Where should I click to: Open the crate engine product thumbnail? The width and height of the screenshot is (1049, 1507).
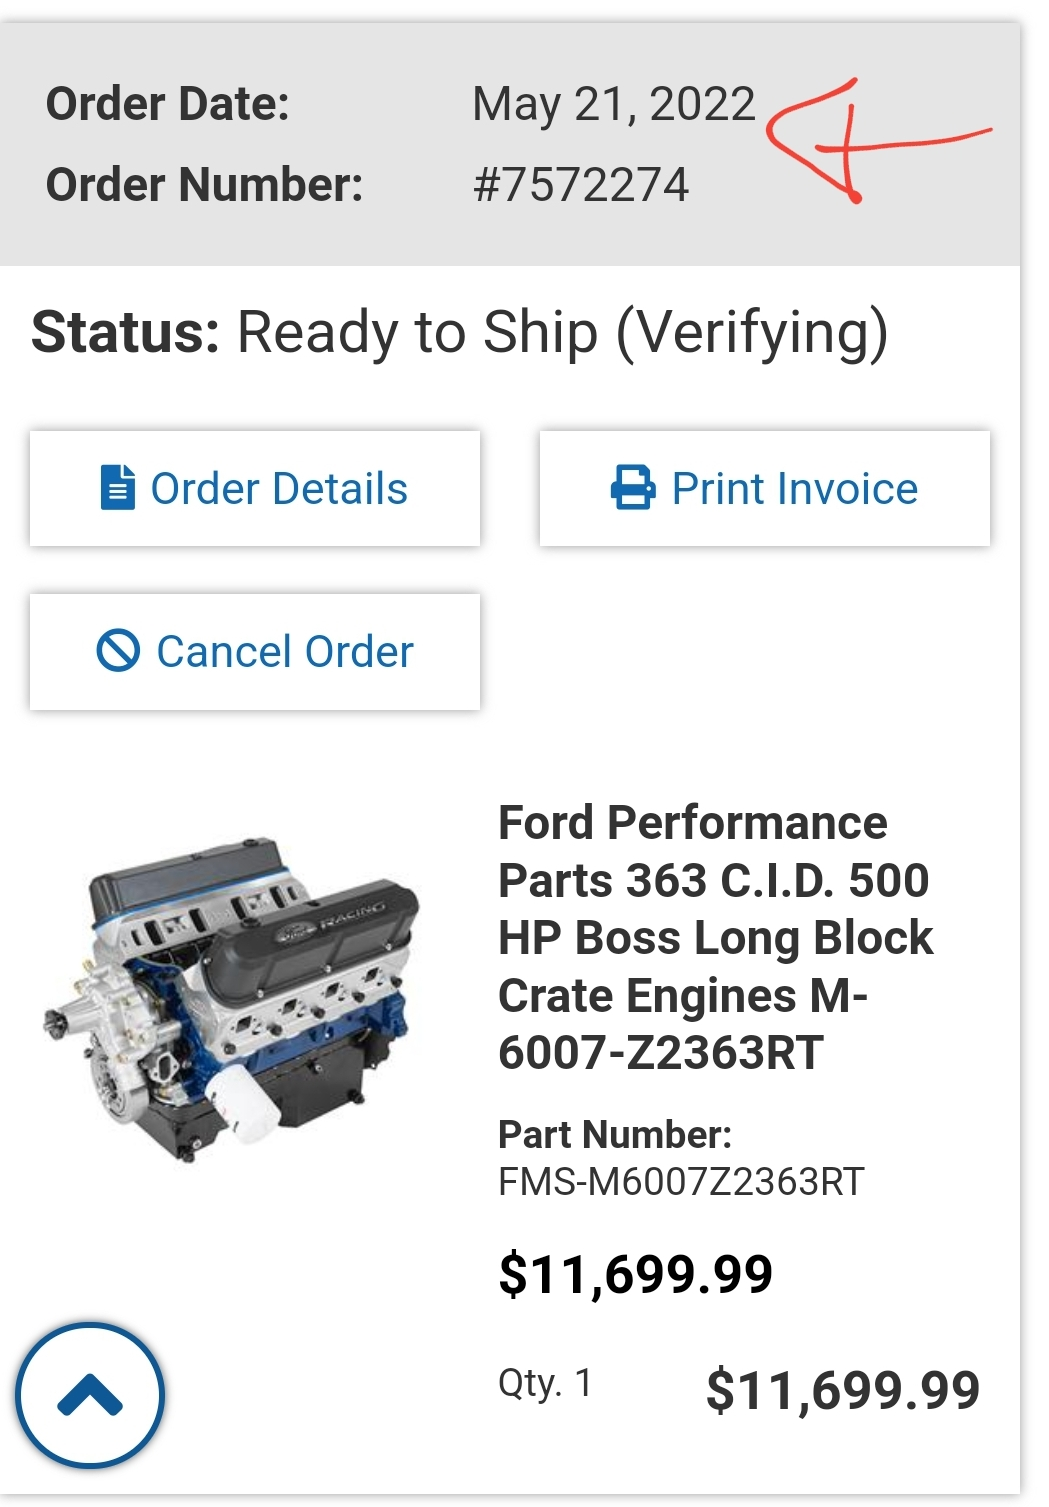tap(231, 1000)
